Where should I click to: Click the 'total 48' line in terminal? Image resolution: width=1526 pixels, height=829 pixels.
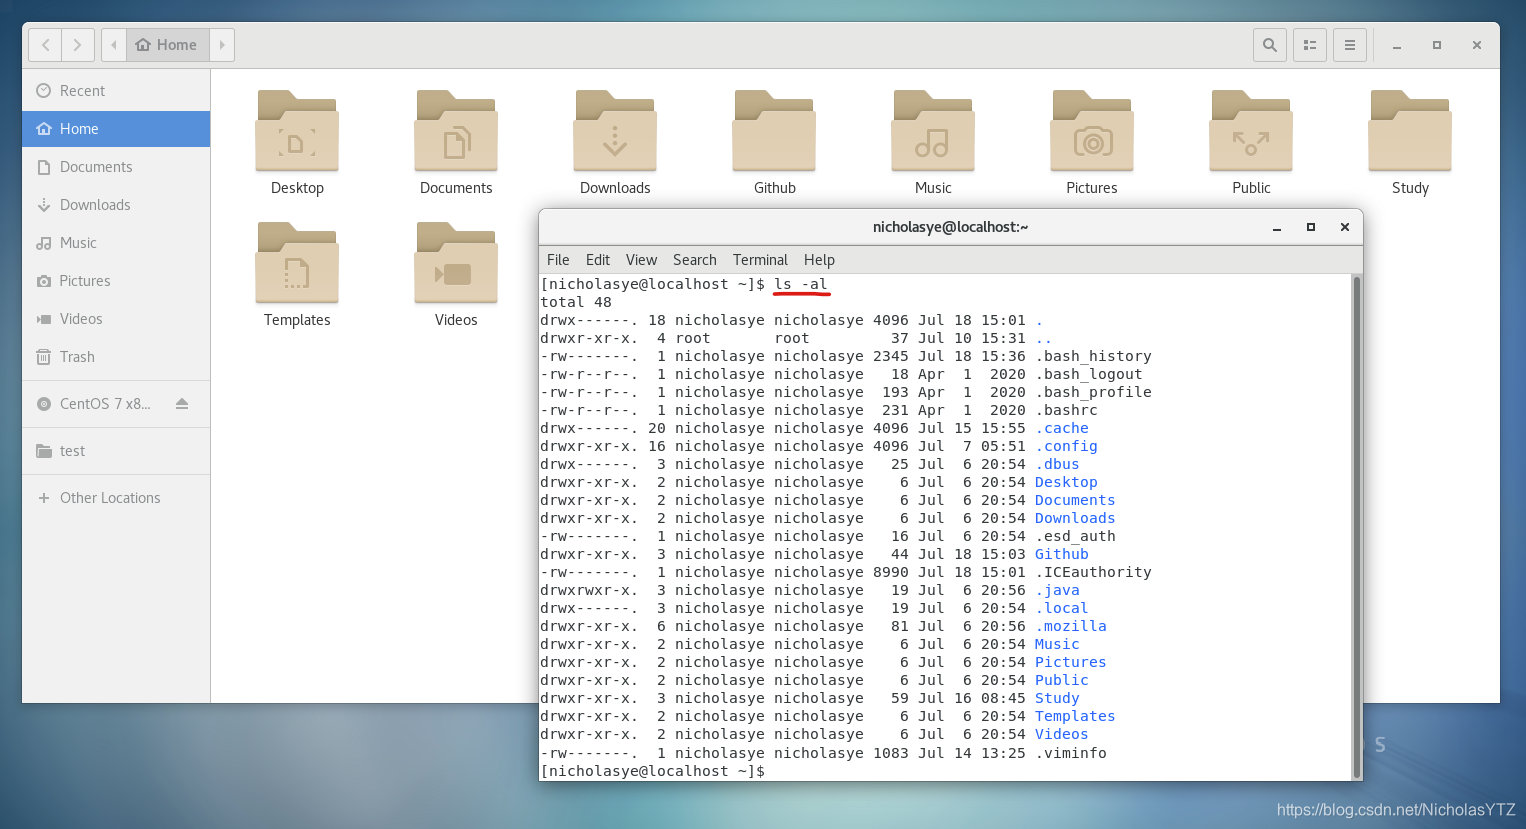click(576, 302)
